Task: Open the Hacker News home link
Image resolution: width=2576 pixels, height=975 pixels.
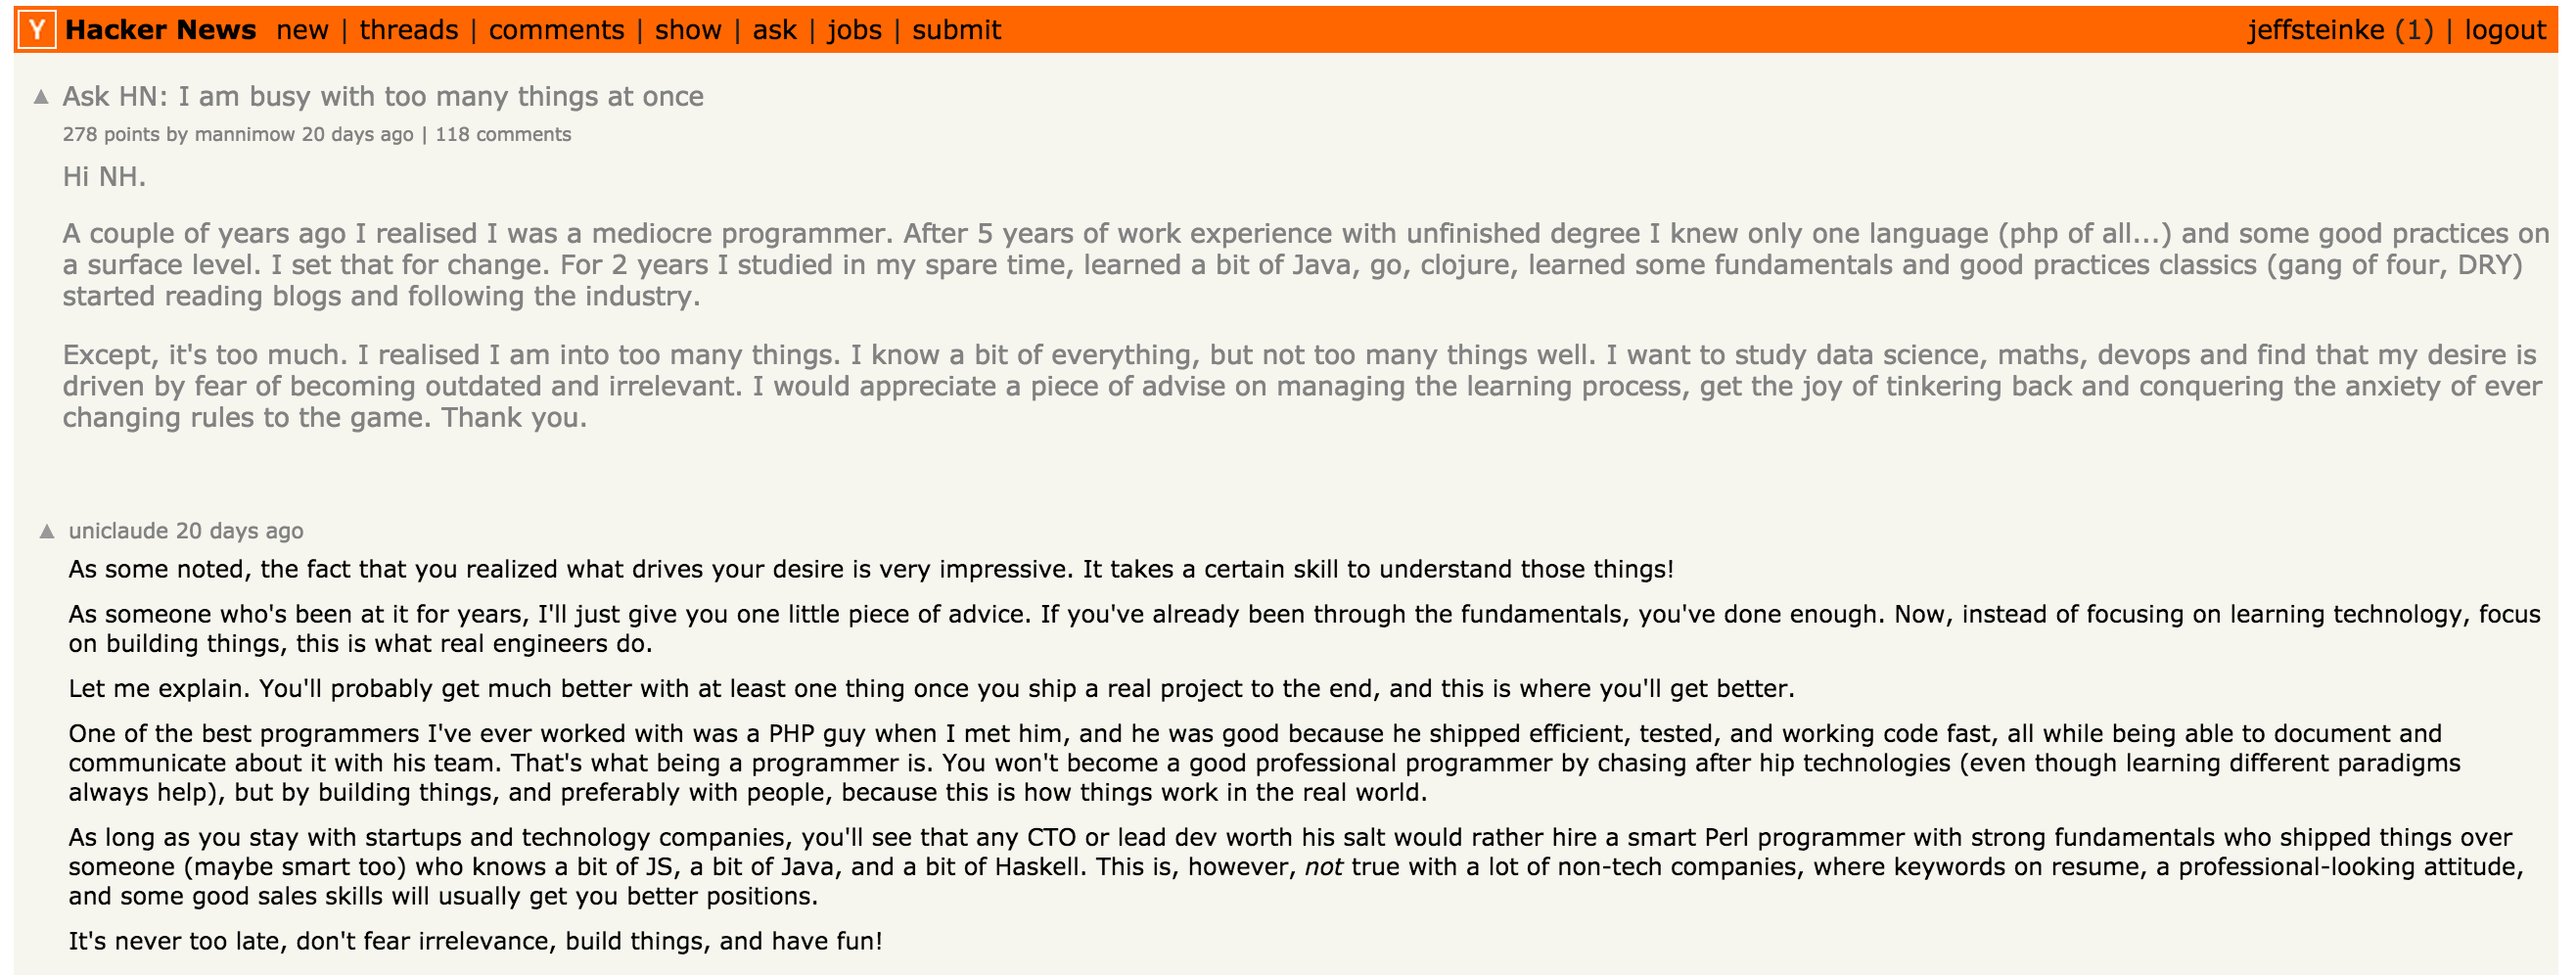Action: point(161,30)
